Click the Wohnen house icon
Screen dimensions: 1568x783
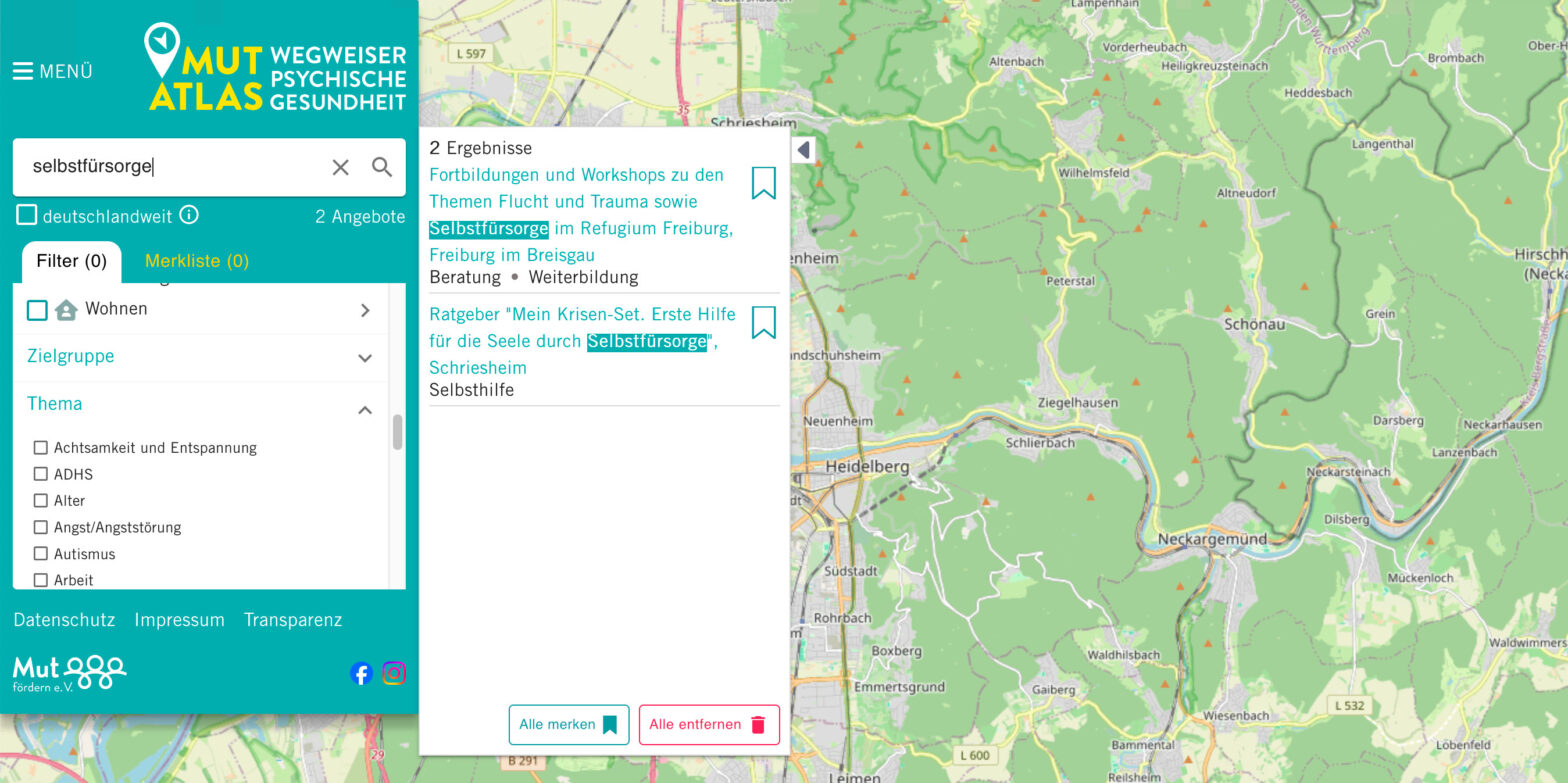[66, 310]
